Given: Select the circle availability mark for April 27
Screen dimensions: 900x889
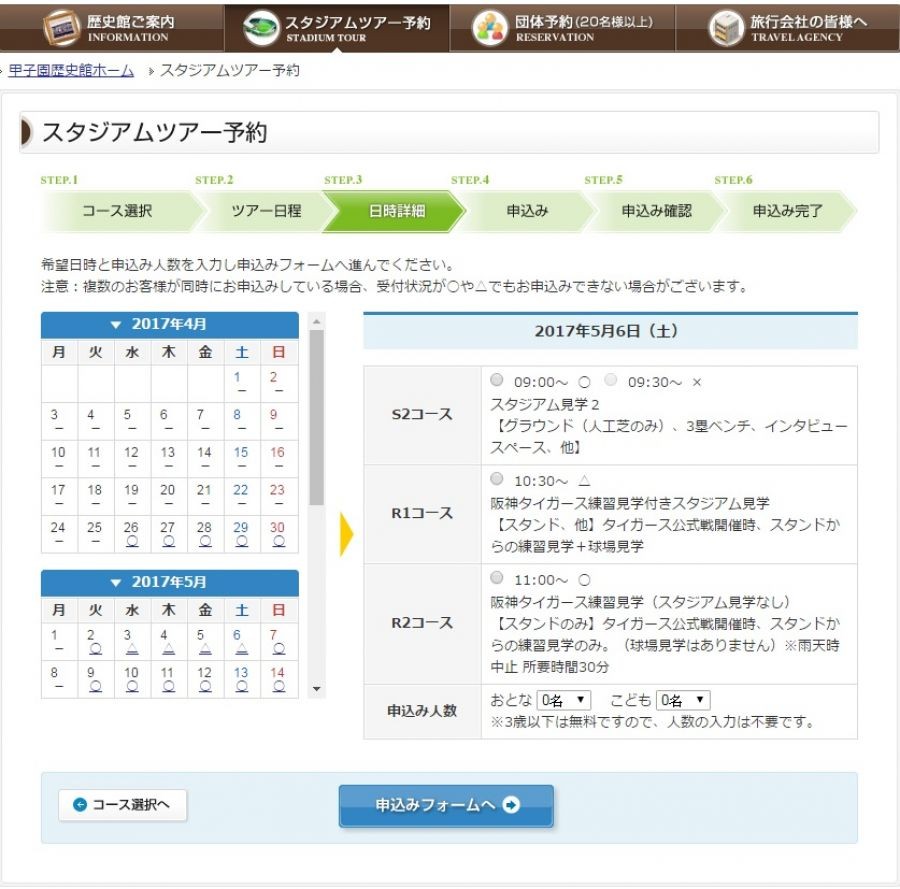Looking at the screenshot, I should pyautogui.click(x=169, y=541).
